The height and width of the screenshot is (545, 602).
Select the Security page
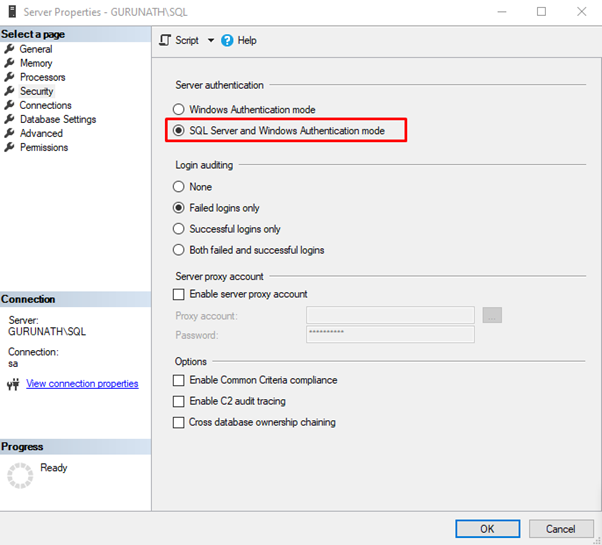36,91
